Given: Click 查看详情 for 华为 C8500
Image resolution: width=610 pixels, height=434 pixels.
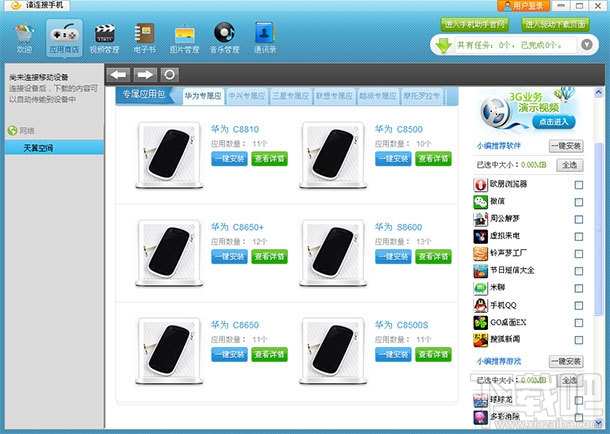Looking at the screenshot, I should [x=433, y=159].
